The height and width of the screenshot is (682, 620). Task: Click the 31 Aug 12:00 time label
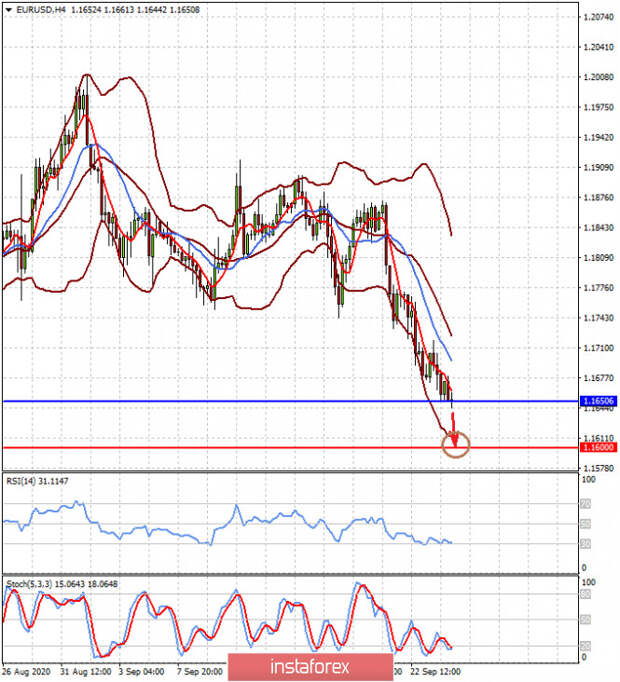86,672
